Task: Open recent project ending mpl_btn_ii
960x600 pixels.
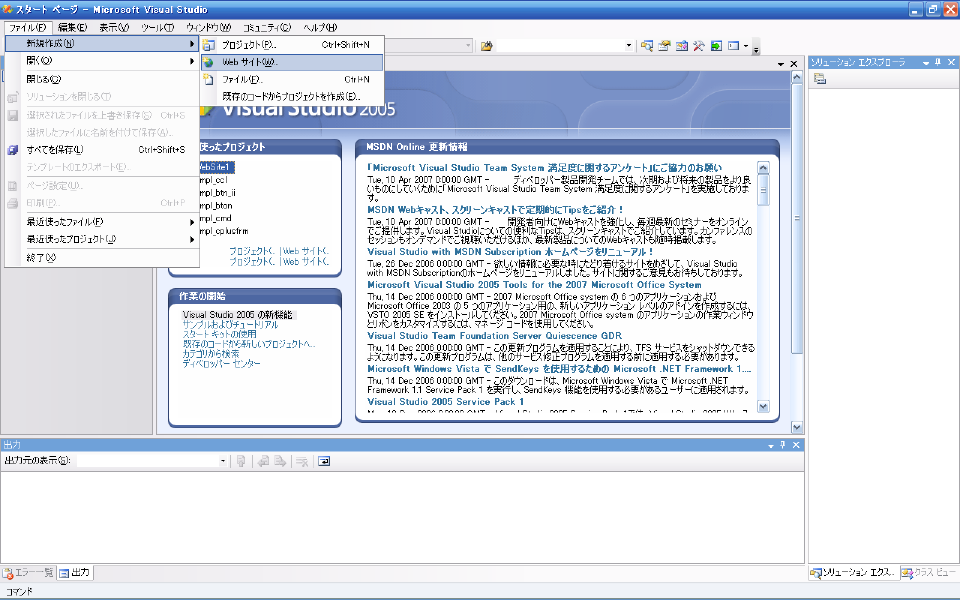Action: [x=218, y=192]
